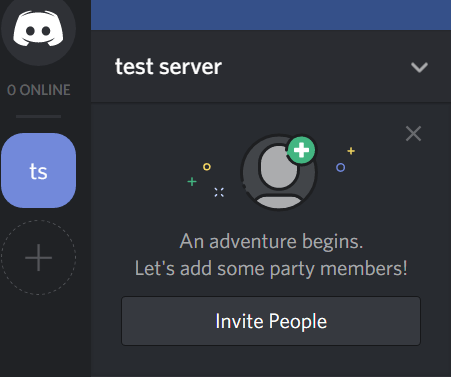Click the blue circle decoration near avatar
The image size is (451, 377).
tap(340, 167)
